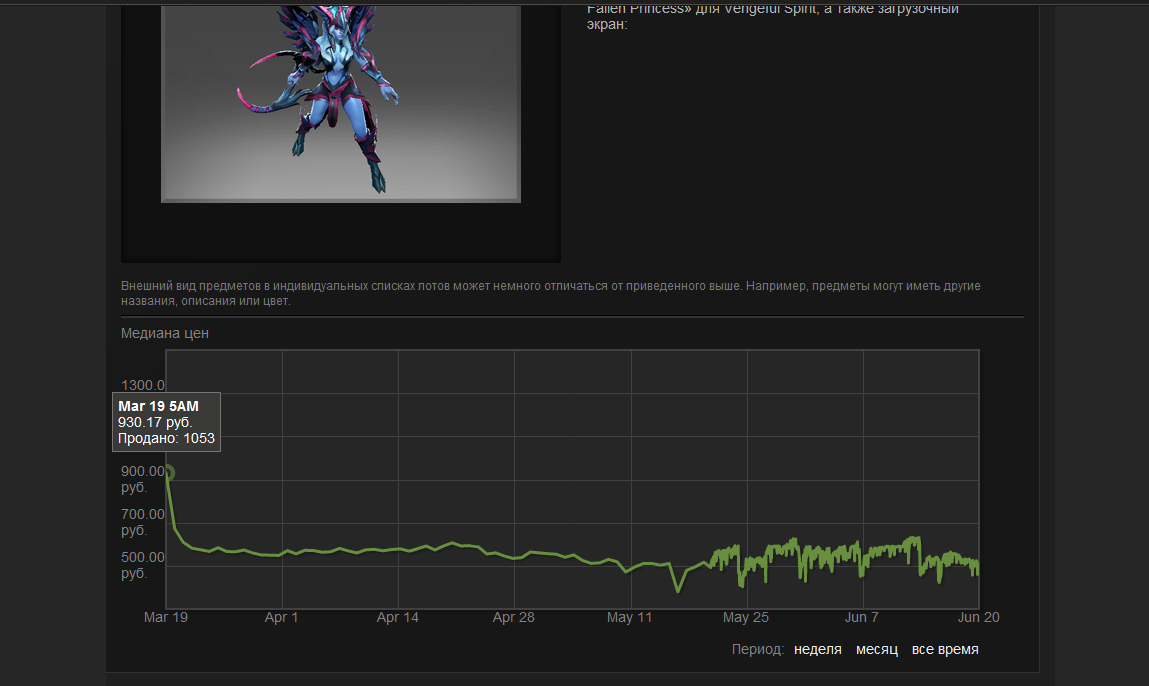Click the Jun 7 x-axis date label
This screenshot has height=686, width=1149.
click(x=862, y=617)
